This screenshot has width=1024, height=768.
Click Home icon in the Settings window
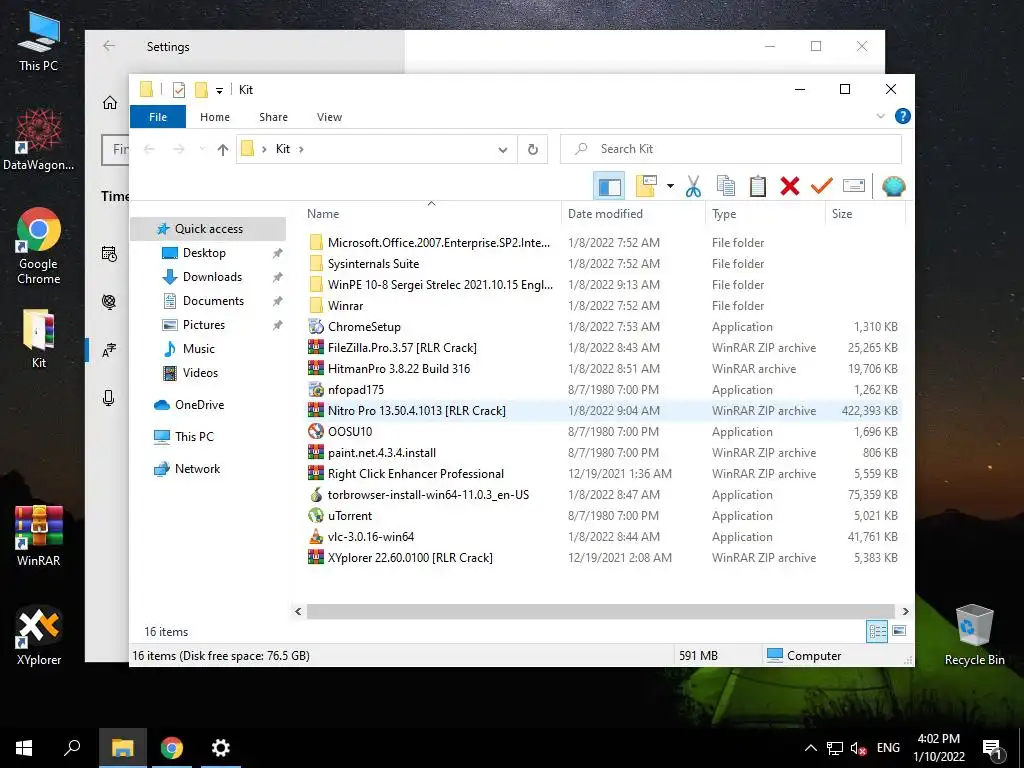coord(110,103)
